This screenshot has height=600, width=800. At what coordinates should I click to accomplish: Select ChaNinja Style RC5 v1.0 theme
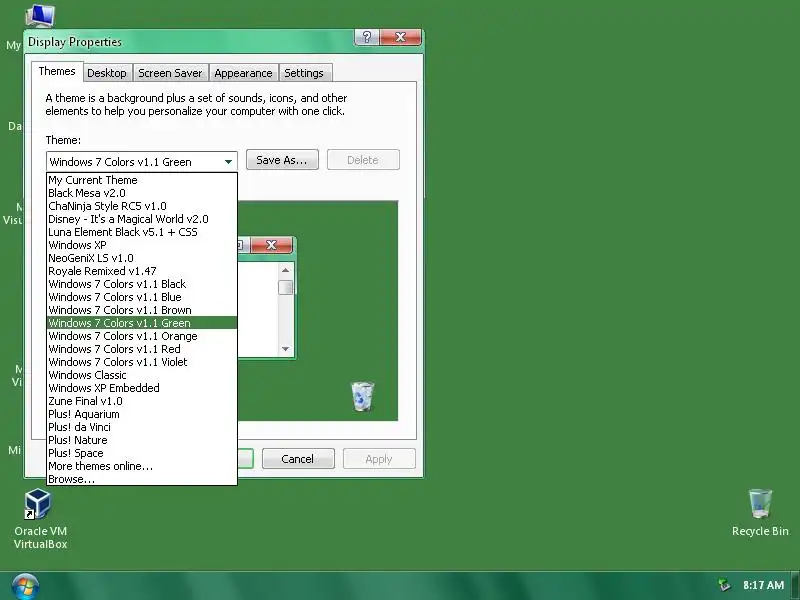pyautogui.click(x=142, y=206)
